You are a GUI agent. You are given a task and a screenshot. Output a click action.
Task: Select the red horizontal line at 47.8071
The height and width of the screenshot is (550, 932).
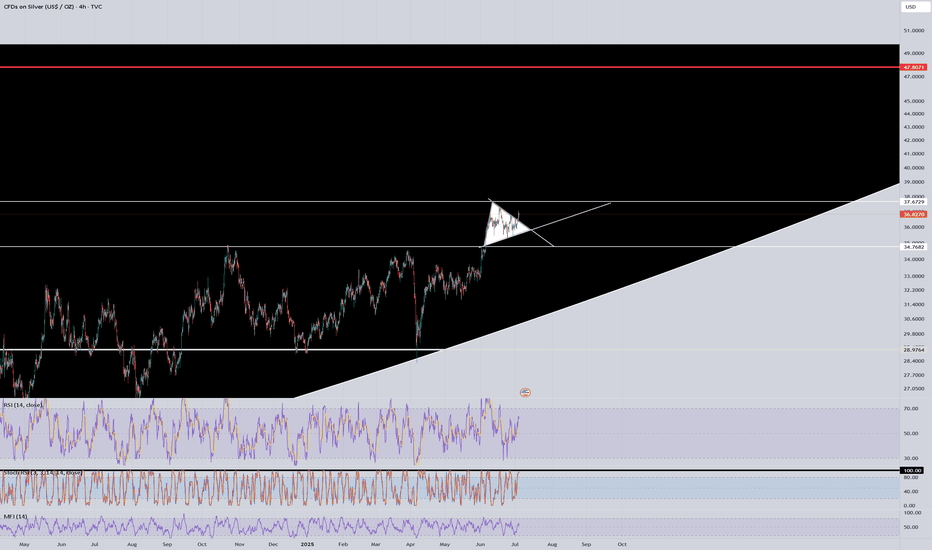(x=449, y=67)
